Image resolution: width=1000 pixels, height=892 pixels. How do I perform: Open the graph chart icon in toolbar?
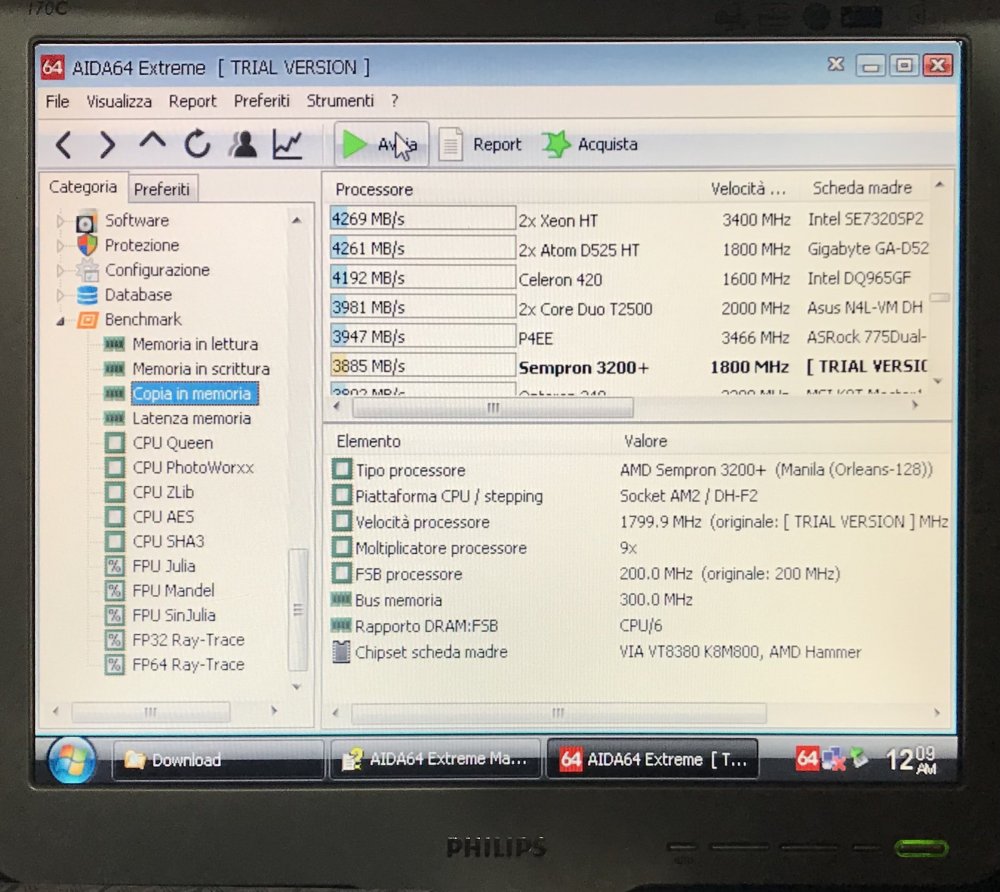pyautogui.click(x=287, y=145)
